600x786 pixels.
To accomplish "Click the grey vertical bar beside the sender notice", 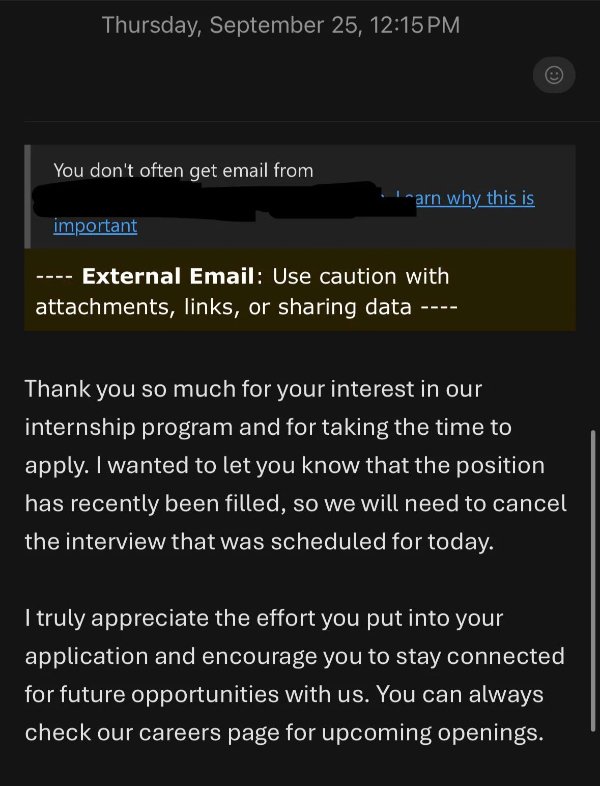I will pyautogui.click(x=29, y=196).
